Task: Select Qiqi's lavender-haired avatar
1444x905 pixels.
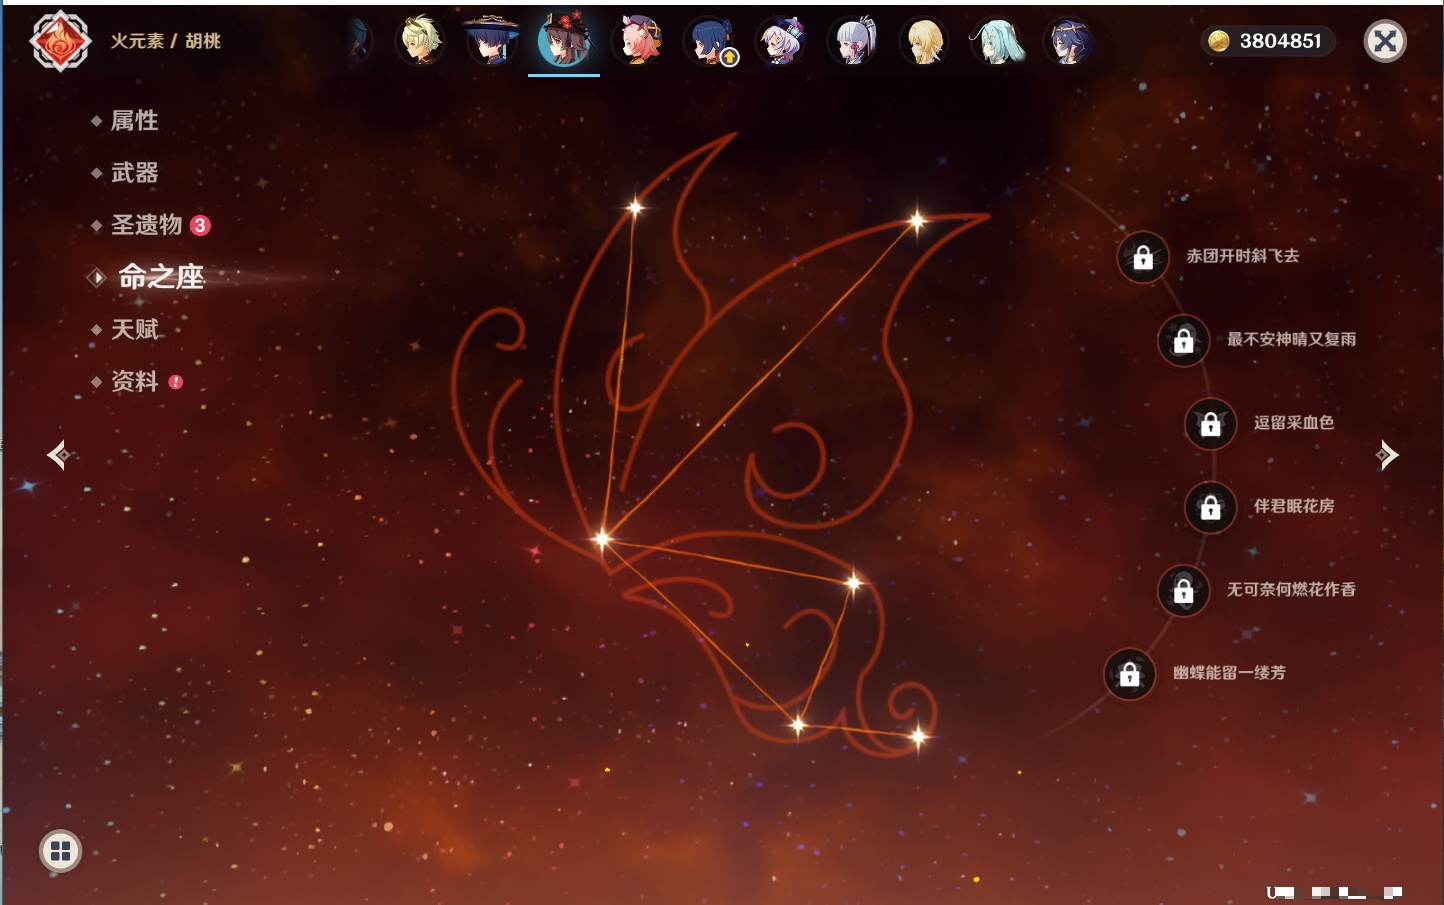Action: point(781,41)
